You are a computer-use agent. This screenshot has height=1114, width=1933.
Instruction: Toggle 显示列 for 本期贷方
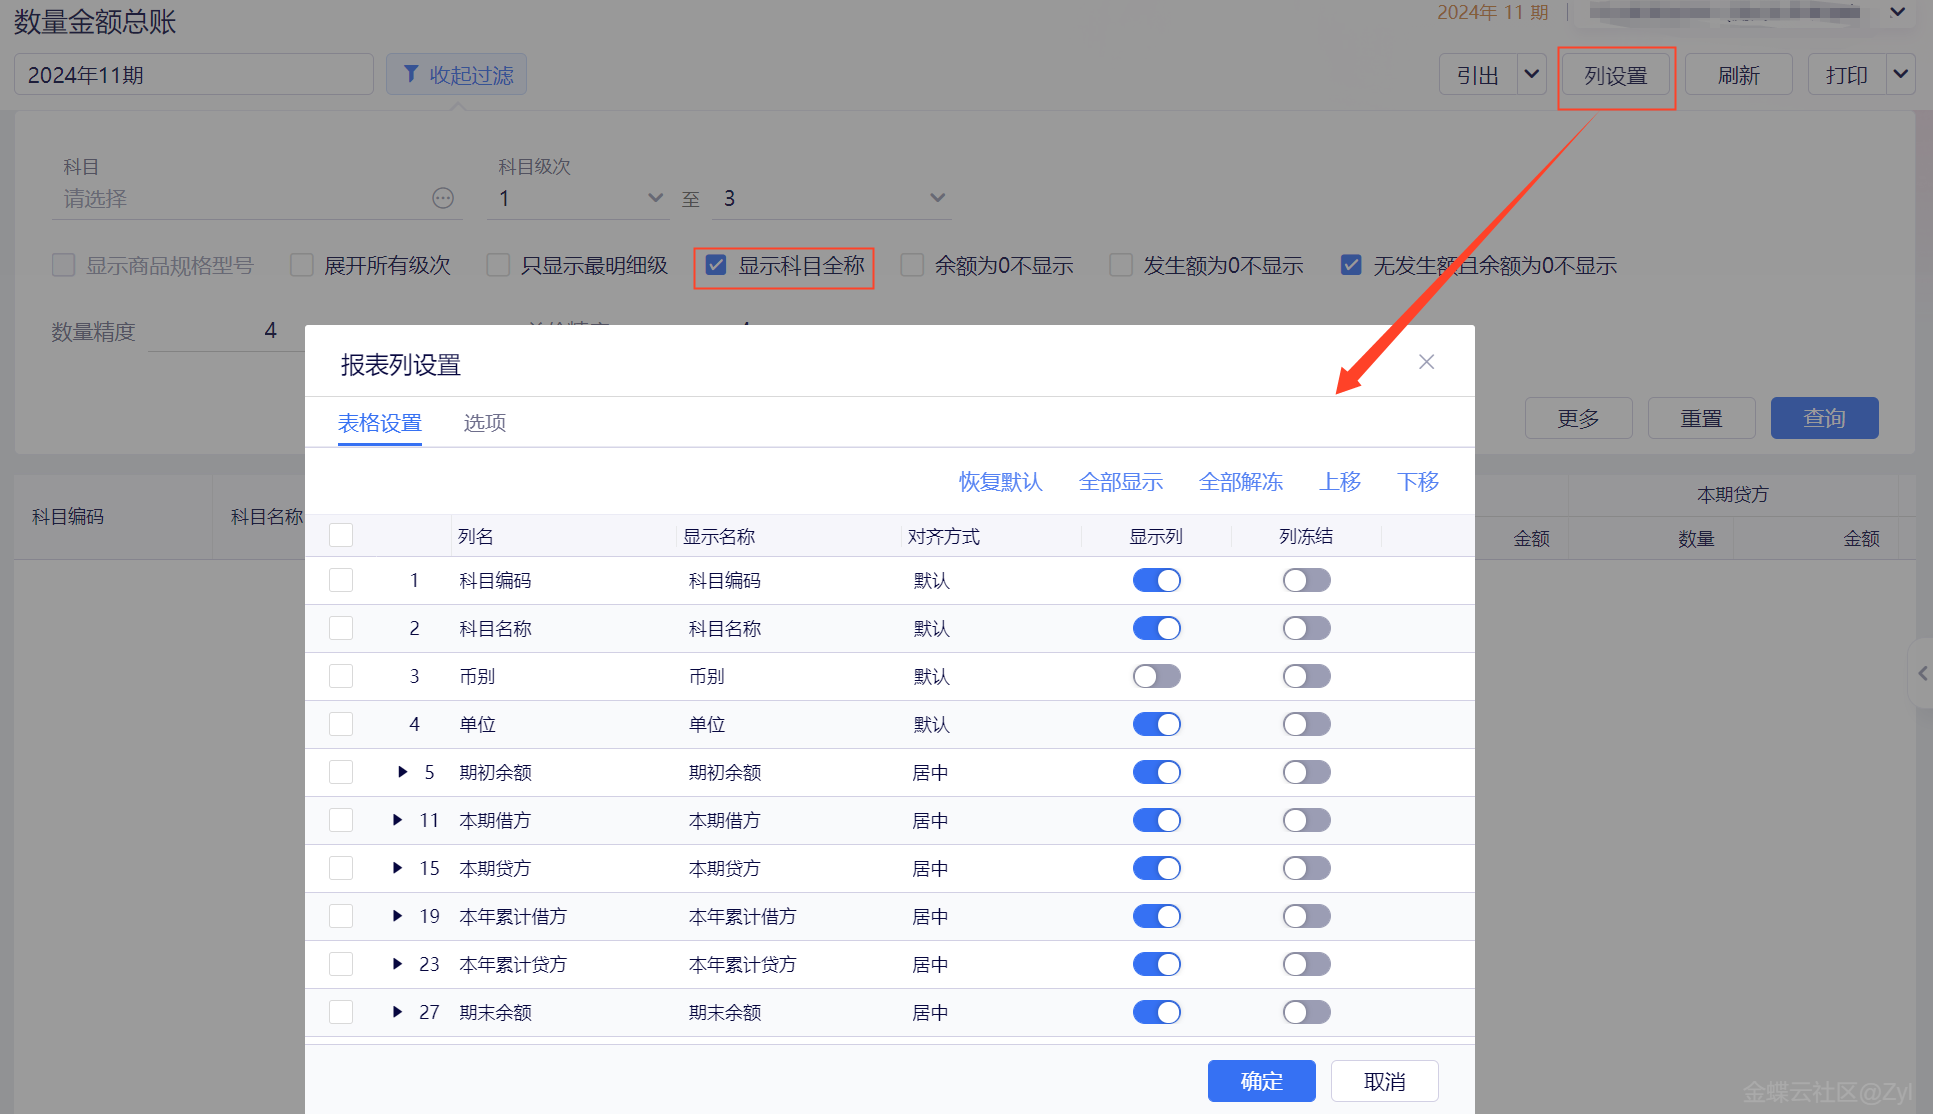(1157, 868)
